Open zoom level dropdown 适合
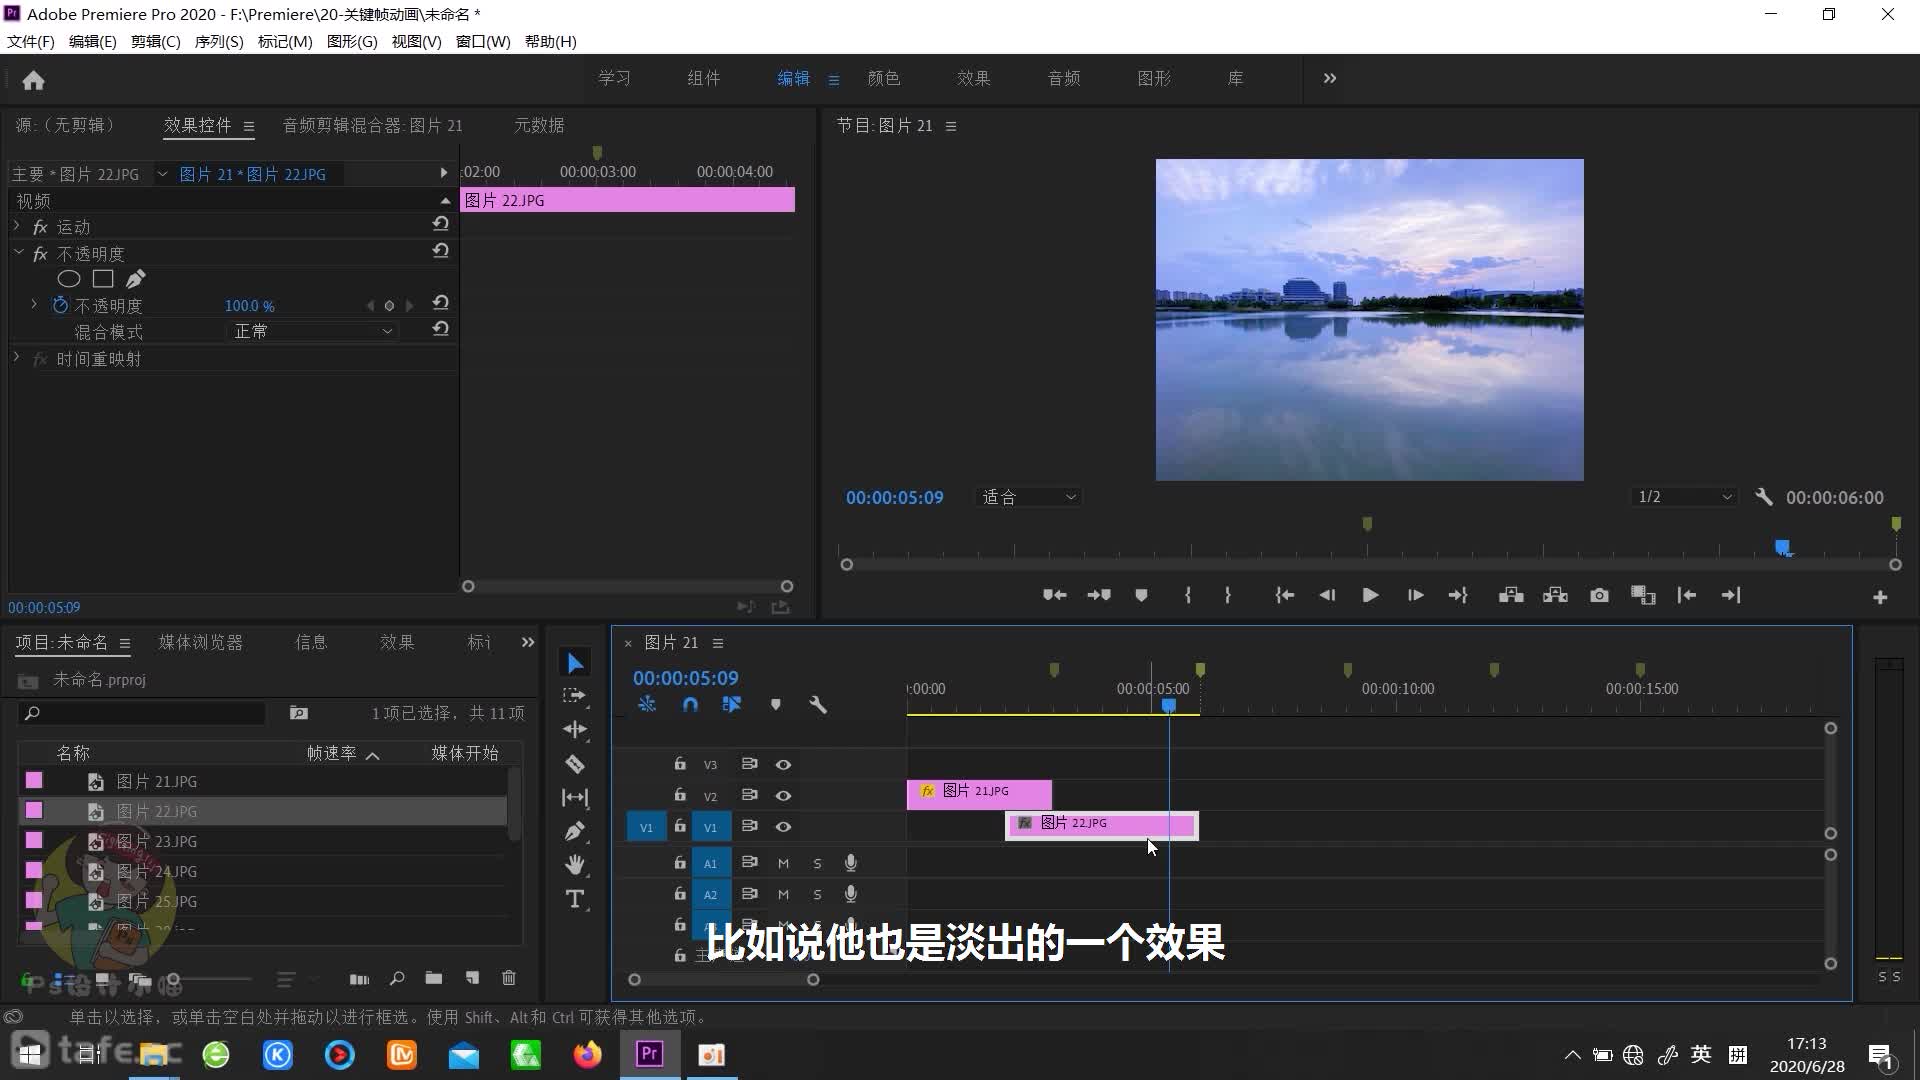 pos(1028,497)
